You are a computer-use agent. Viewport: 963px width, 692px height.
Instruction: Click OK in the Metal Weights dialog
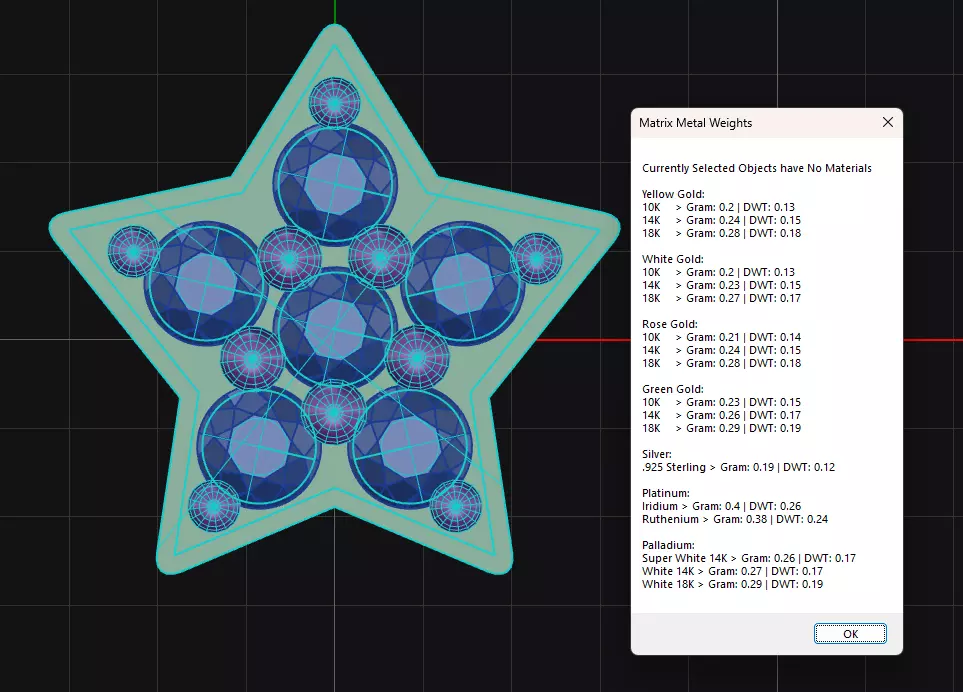pyautogui.click(x=850, y=634)
